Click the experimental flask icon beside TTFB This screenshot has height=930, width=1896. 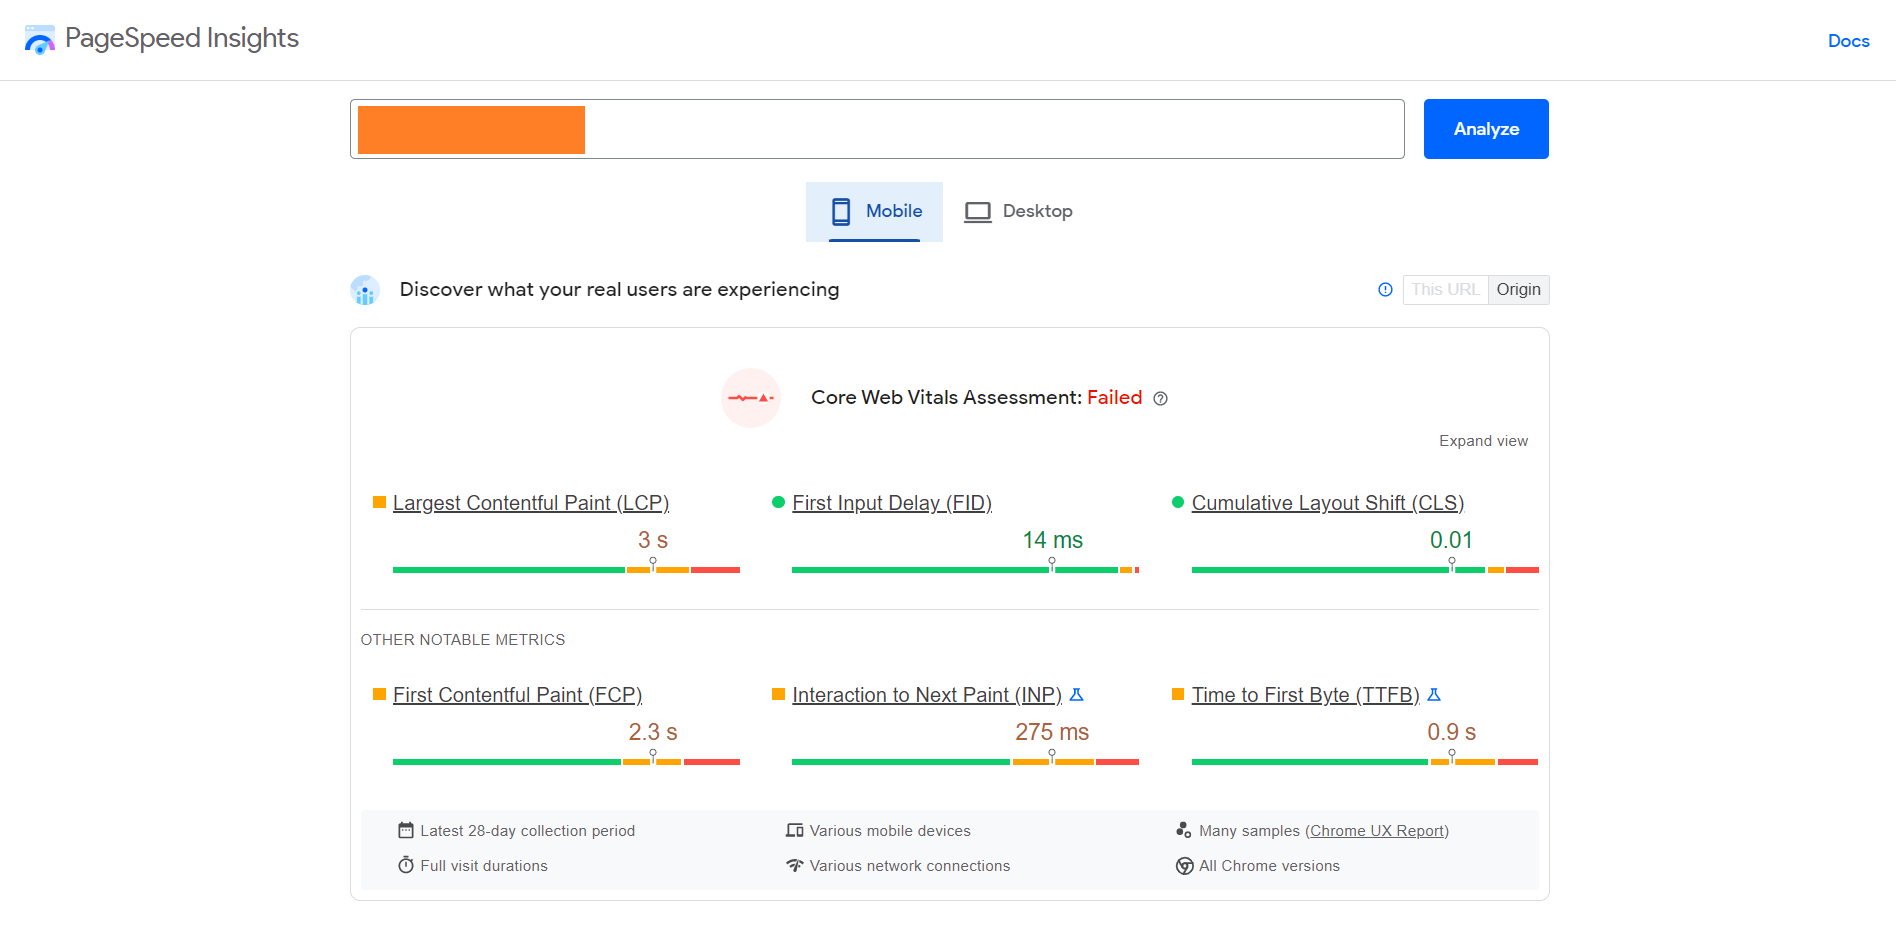(1434, 694)
